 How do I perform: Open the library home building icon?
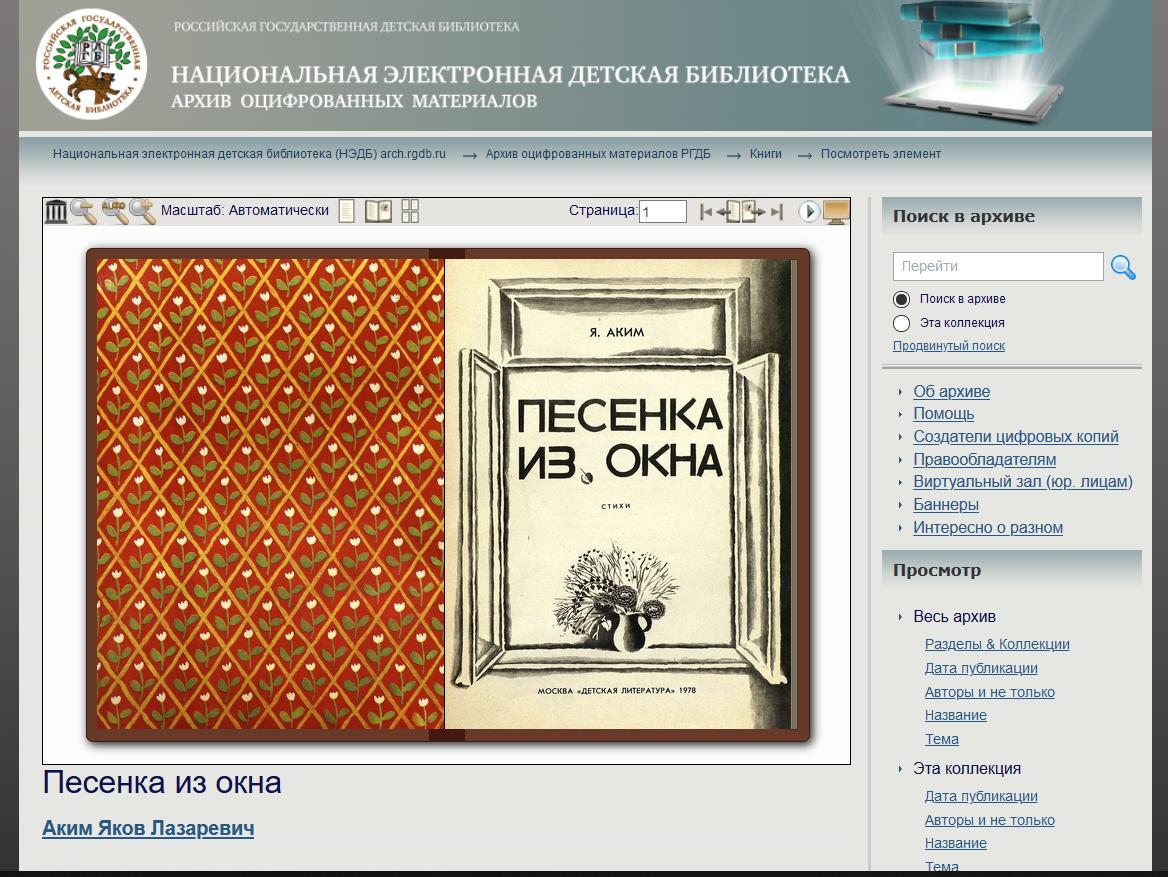coord(56,212)
